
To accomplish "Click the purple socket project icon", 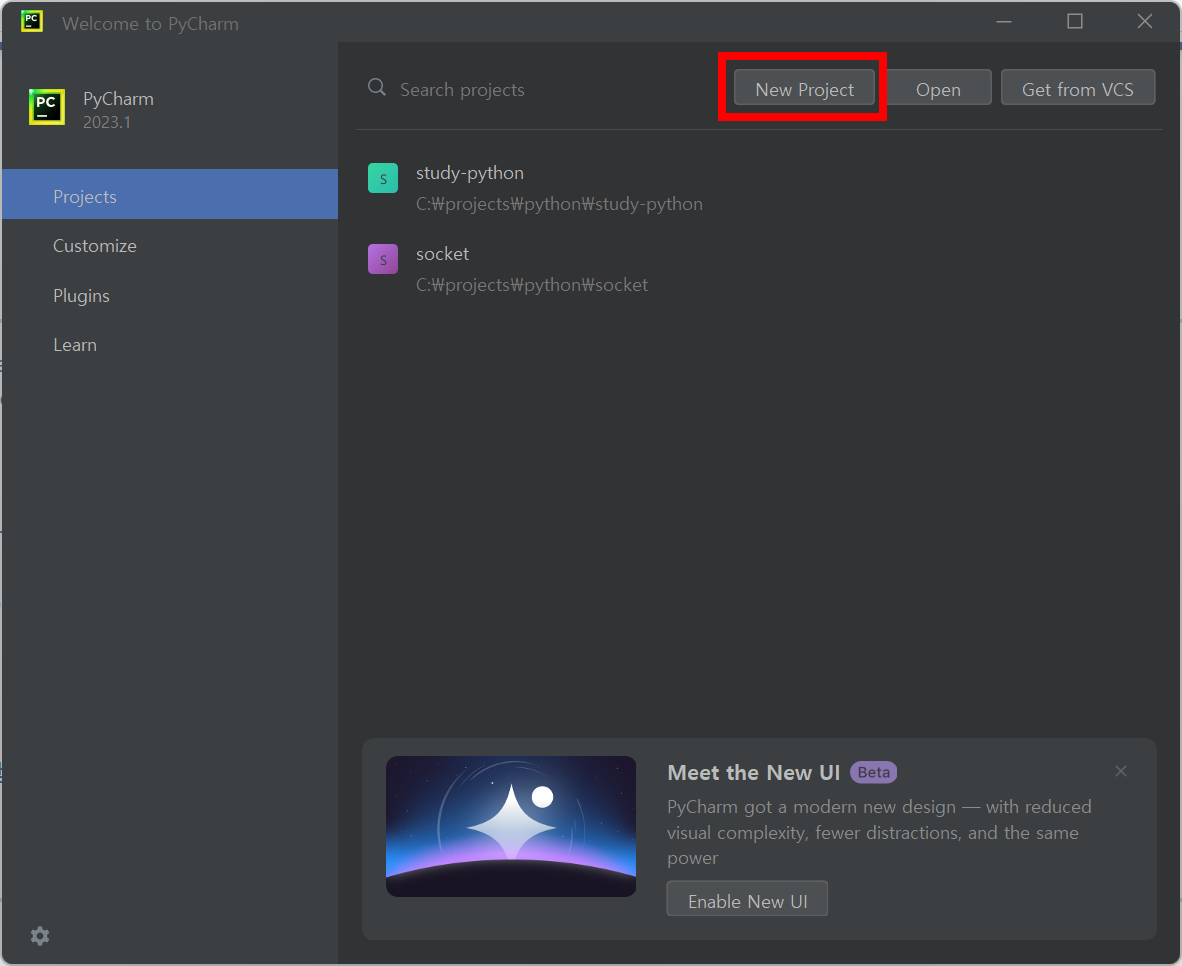I will coord(383,259).
